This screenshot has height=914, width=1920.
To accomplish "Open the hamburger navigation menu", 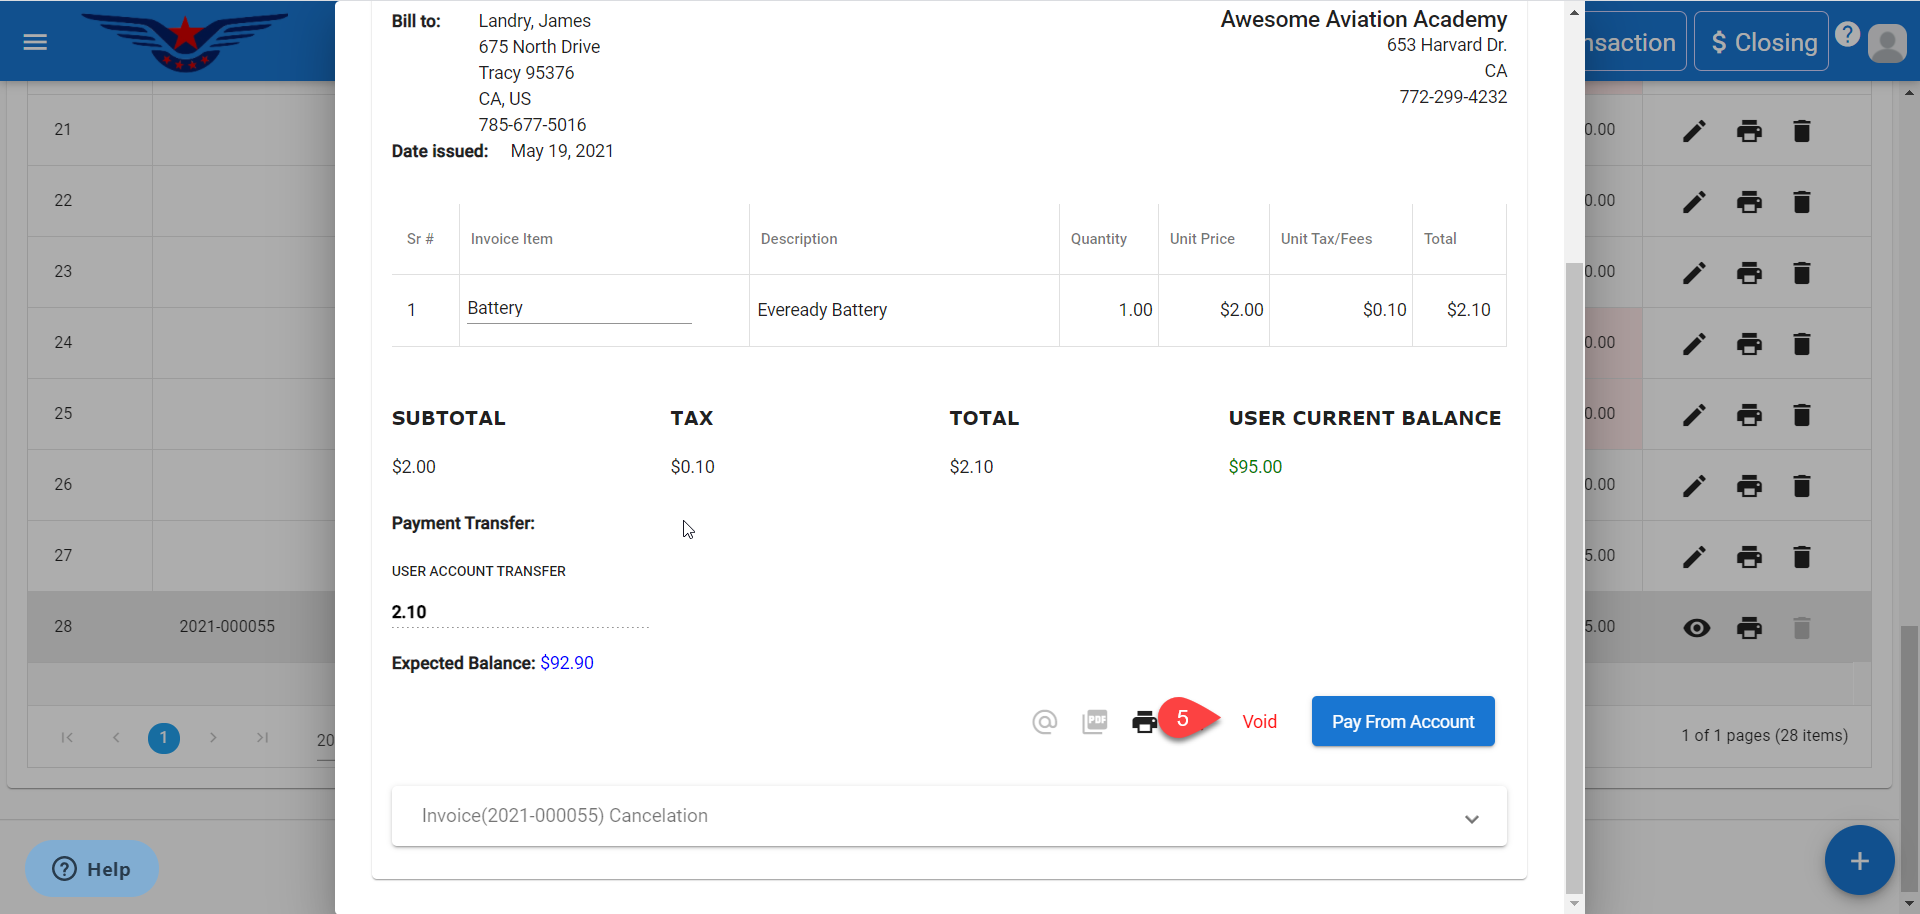I will (35, 42).
